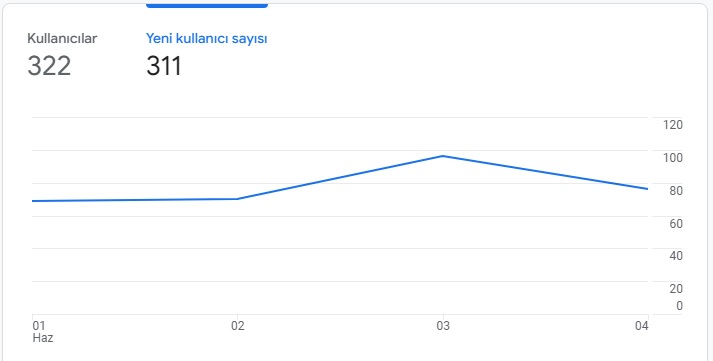This screenshot has height=361, width=713.
Task: Select the chart data point above 02
Action: pyautogui.click(x=237, y=199)
